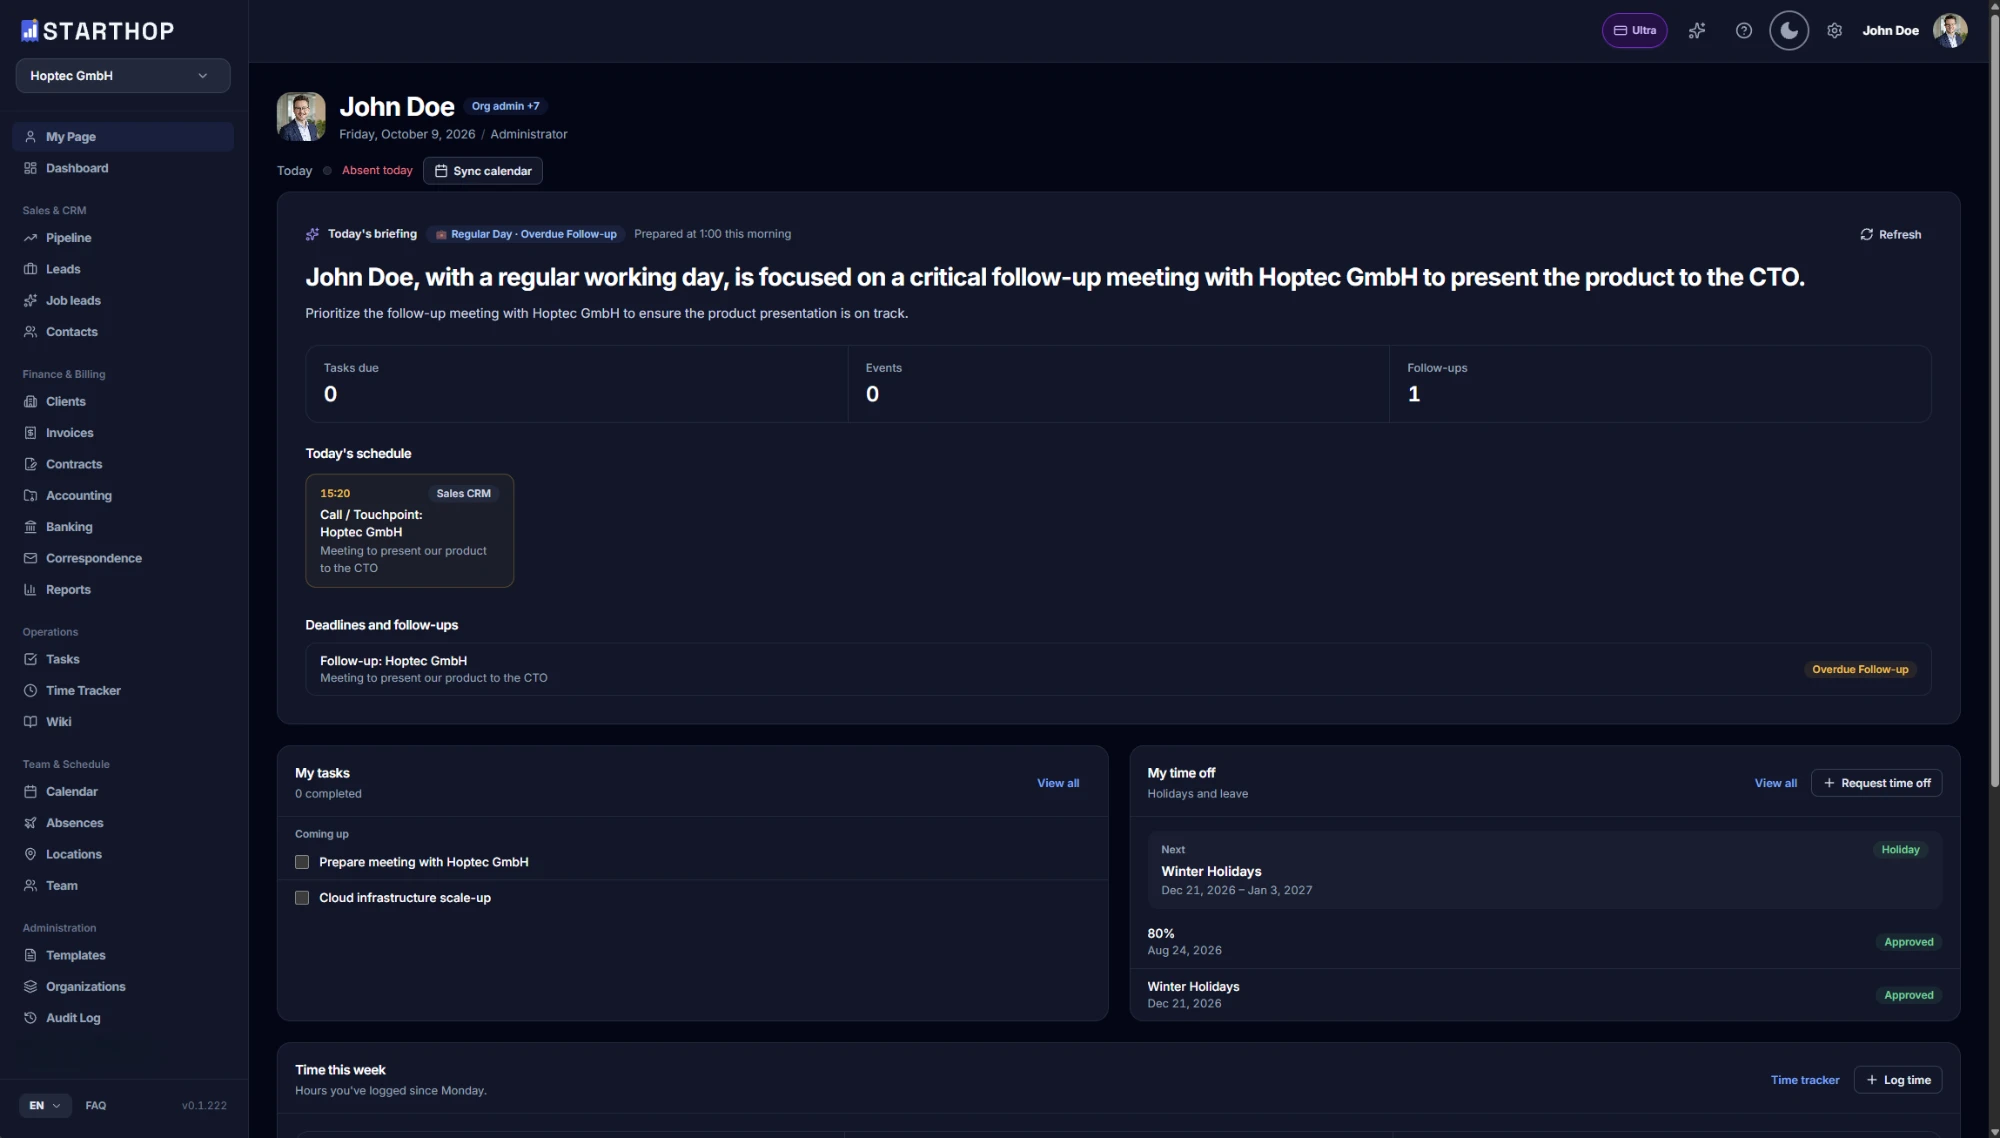The height and width of the screenshot is (1138, 2000).
Task: Click the Accounting icon in sidebar
Action: pyautogui.click(x=30, y=496)
